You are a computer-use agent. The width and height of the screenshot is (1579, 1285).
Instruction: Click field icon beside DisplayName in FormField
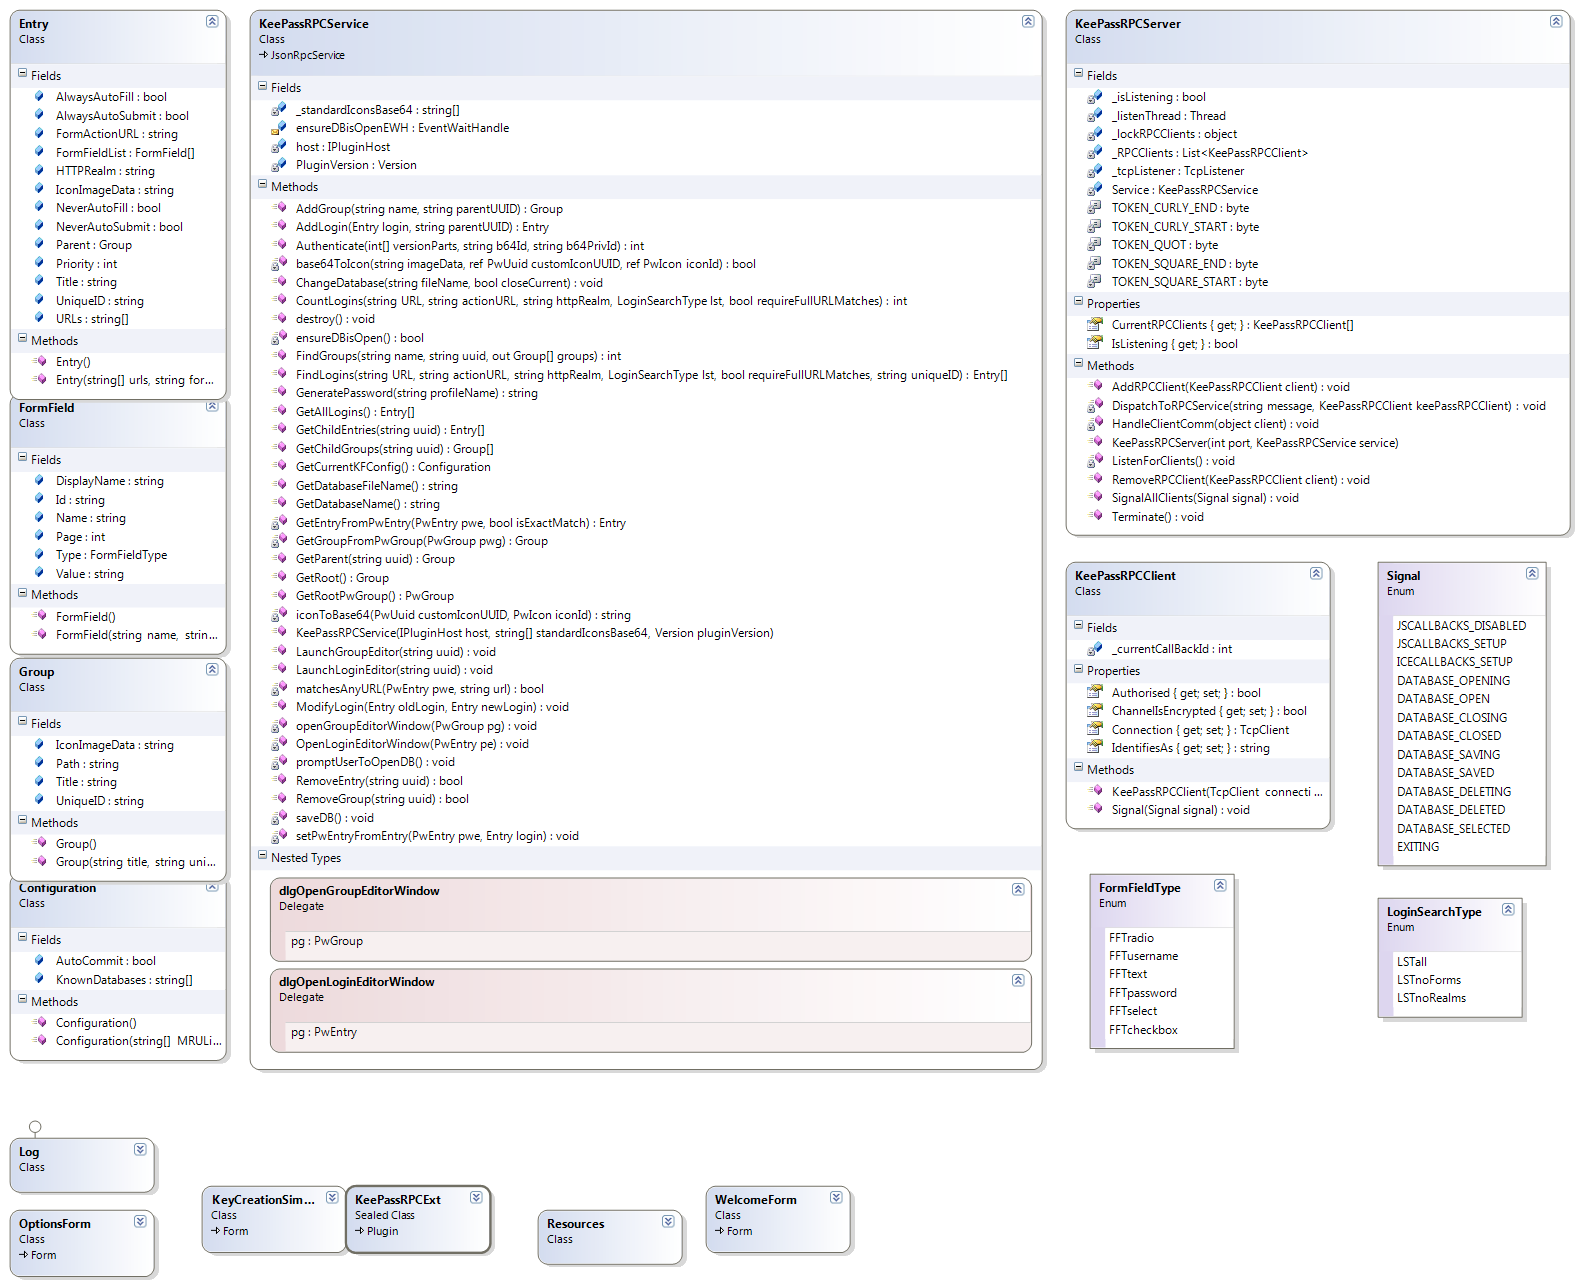tap(39, 481)
